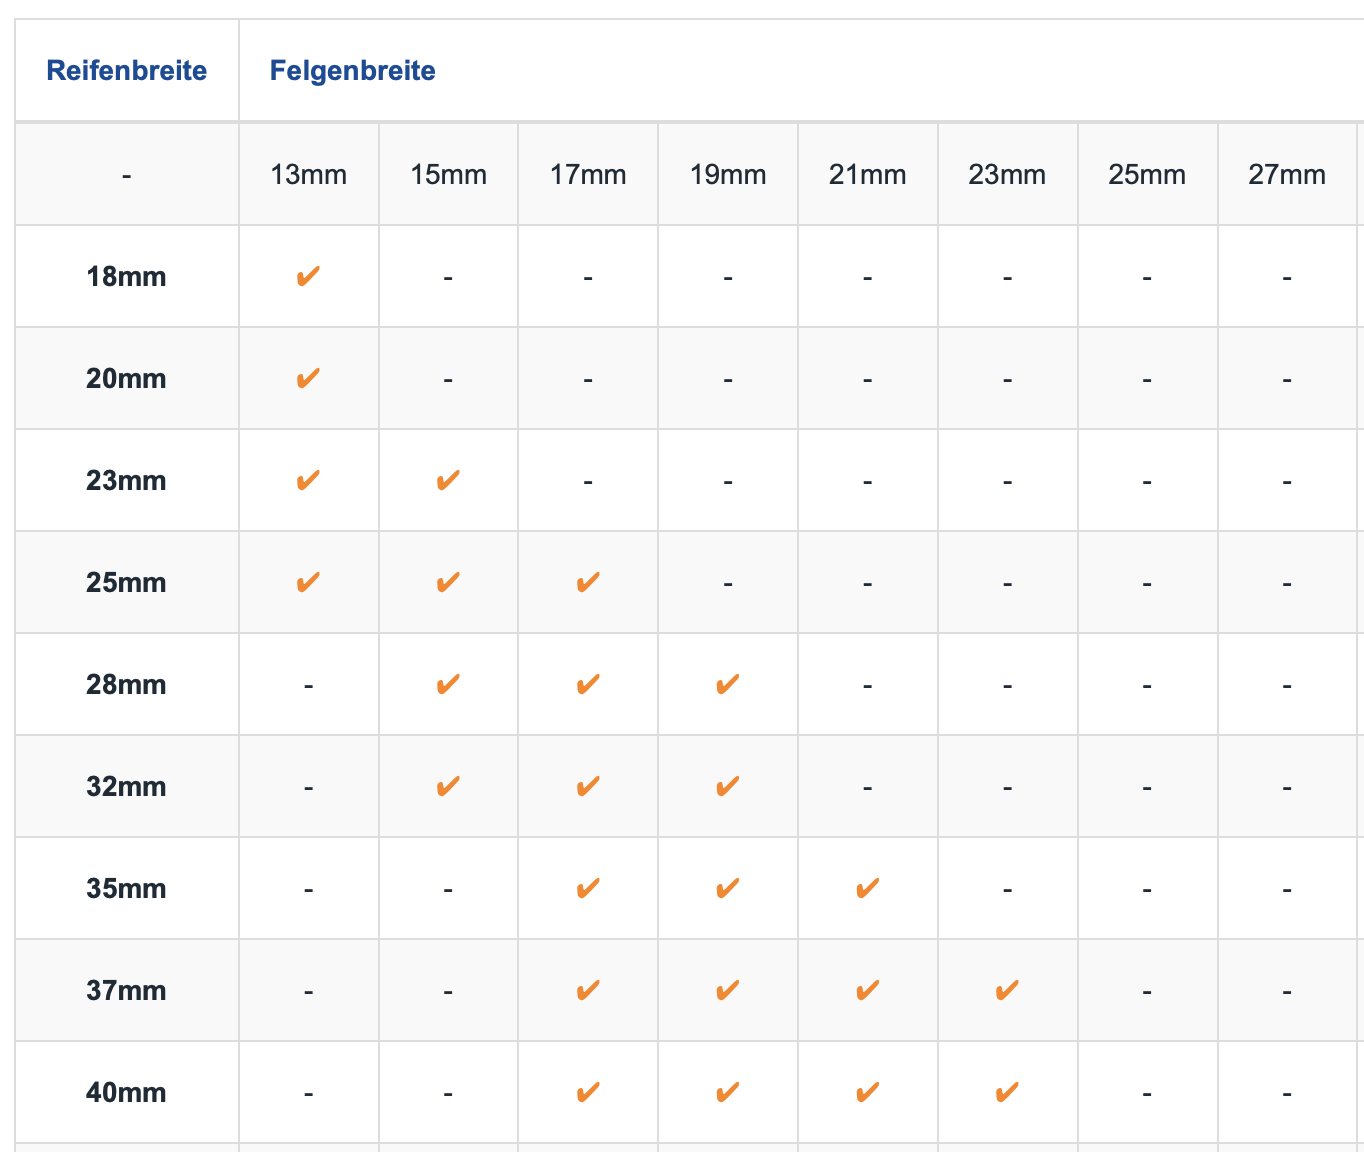1364x1152 pixels.
Task: Click the checkmark for 18mm tire, 13mm rim
Action: click(x=308, y=277)
